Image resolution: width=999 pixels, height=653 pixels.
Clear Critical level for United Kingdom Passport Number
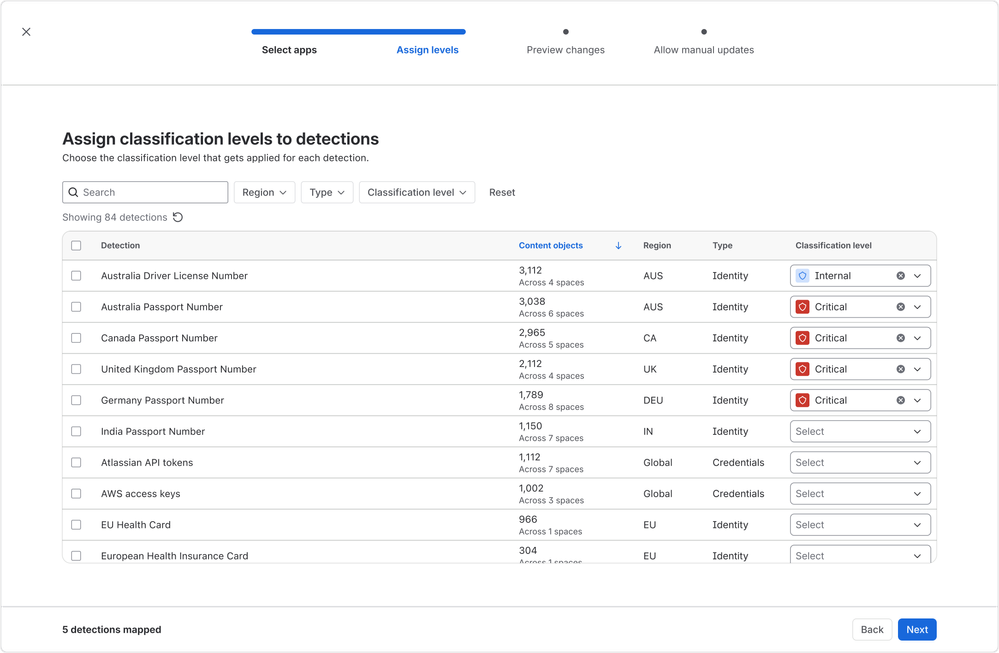[x=900, y=369]
